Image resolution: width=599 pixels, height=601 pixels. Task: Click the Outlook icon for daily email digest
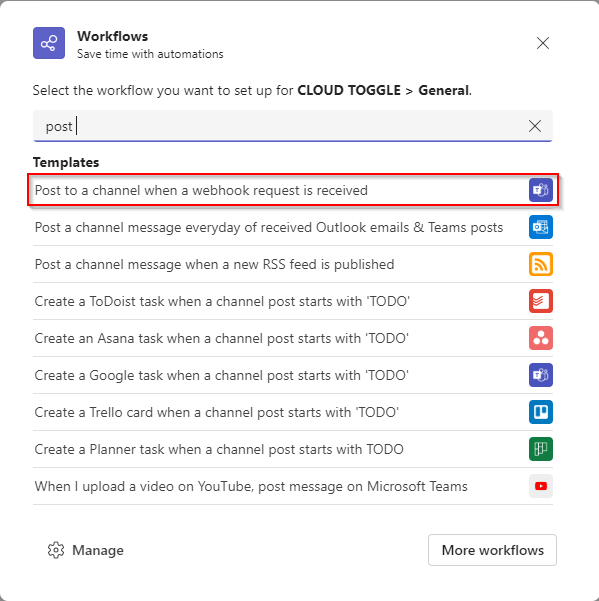[541, 227]
